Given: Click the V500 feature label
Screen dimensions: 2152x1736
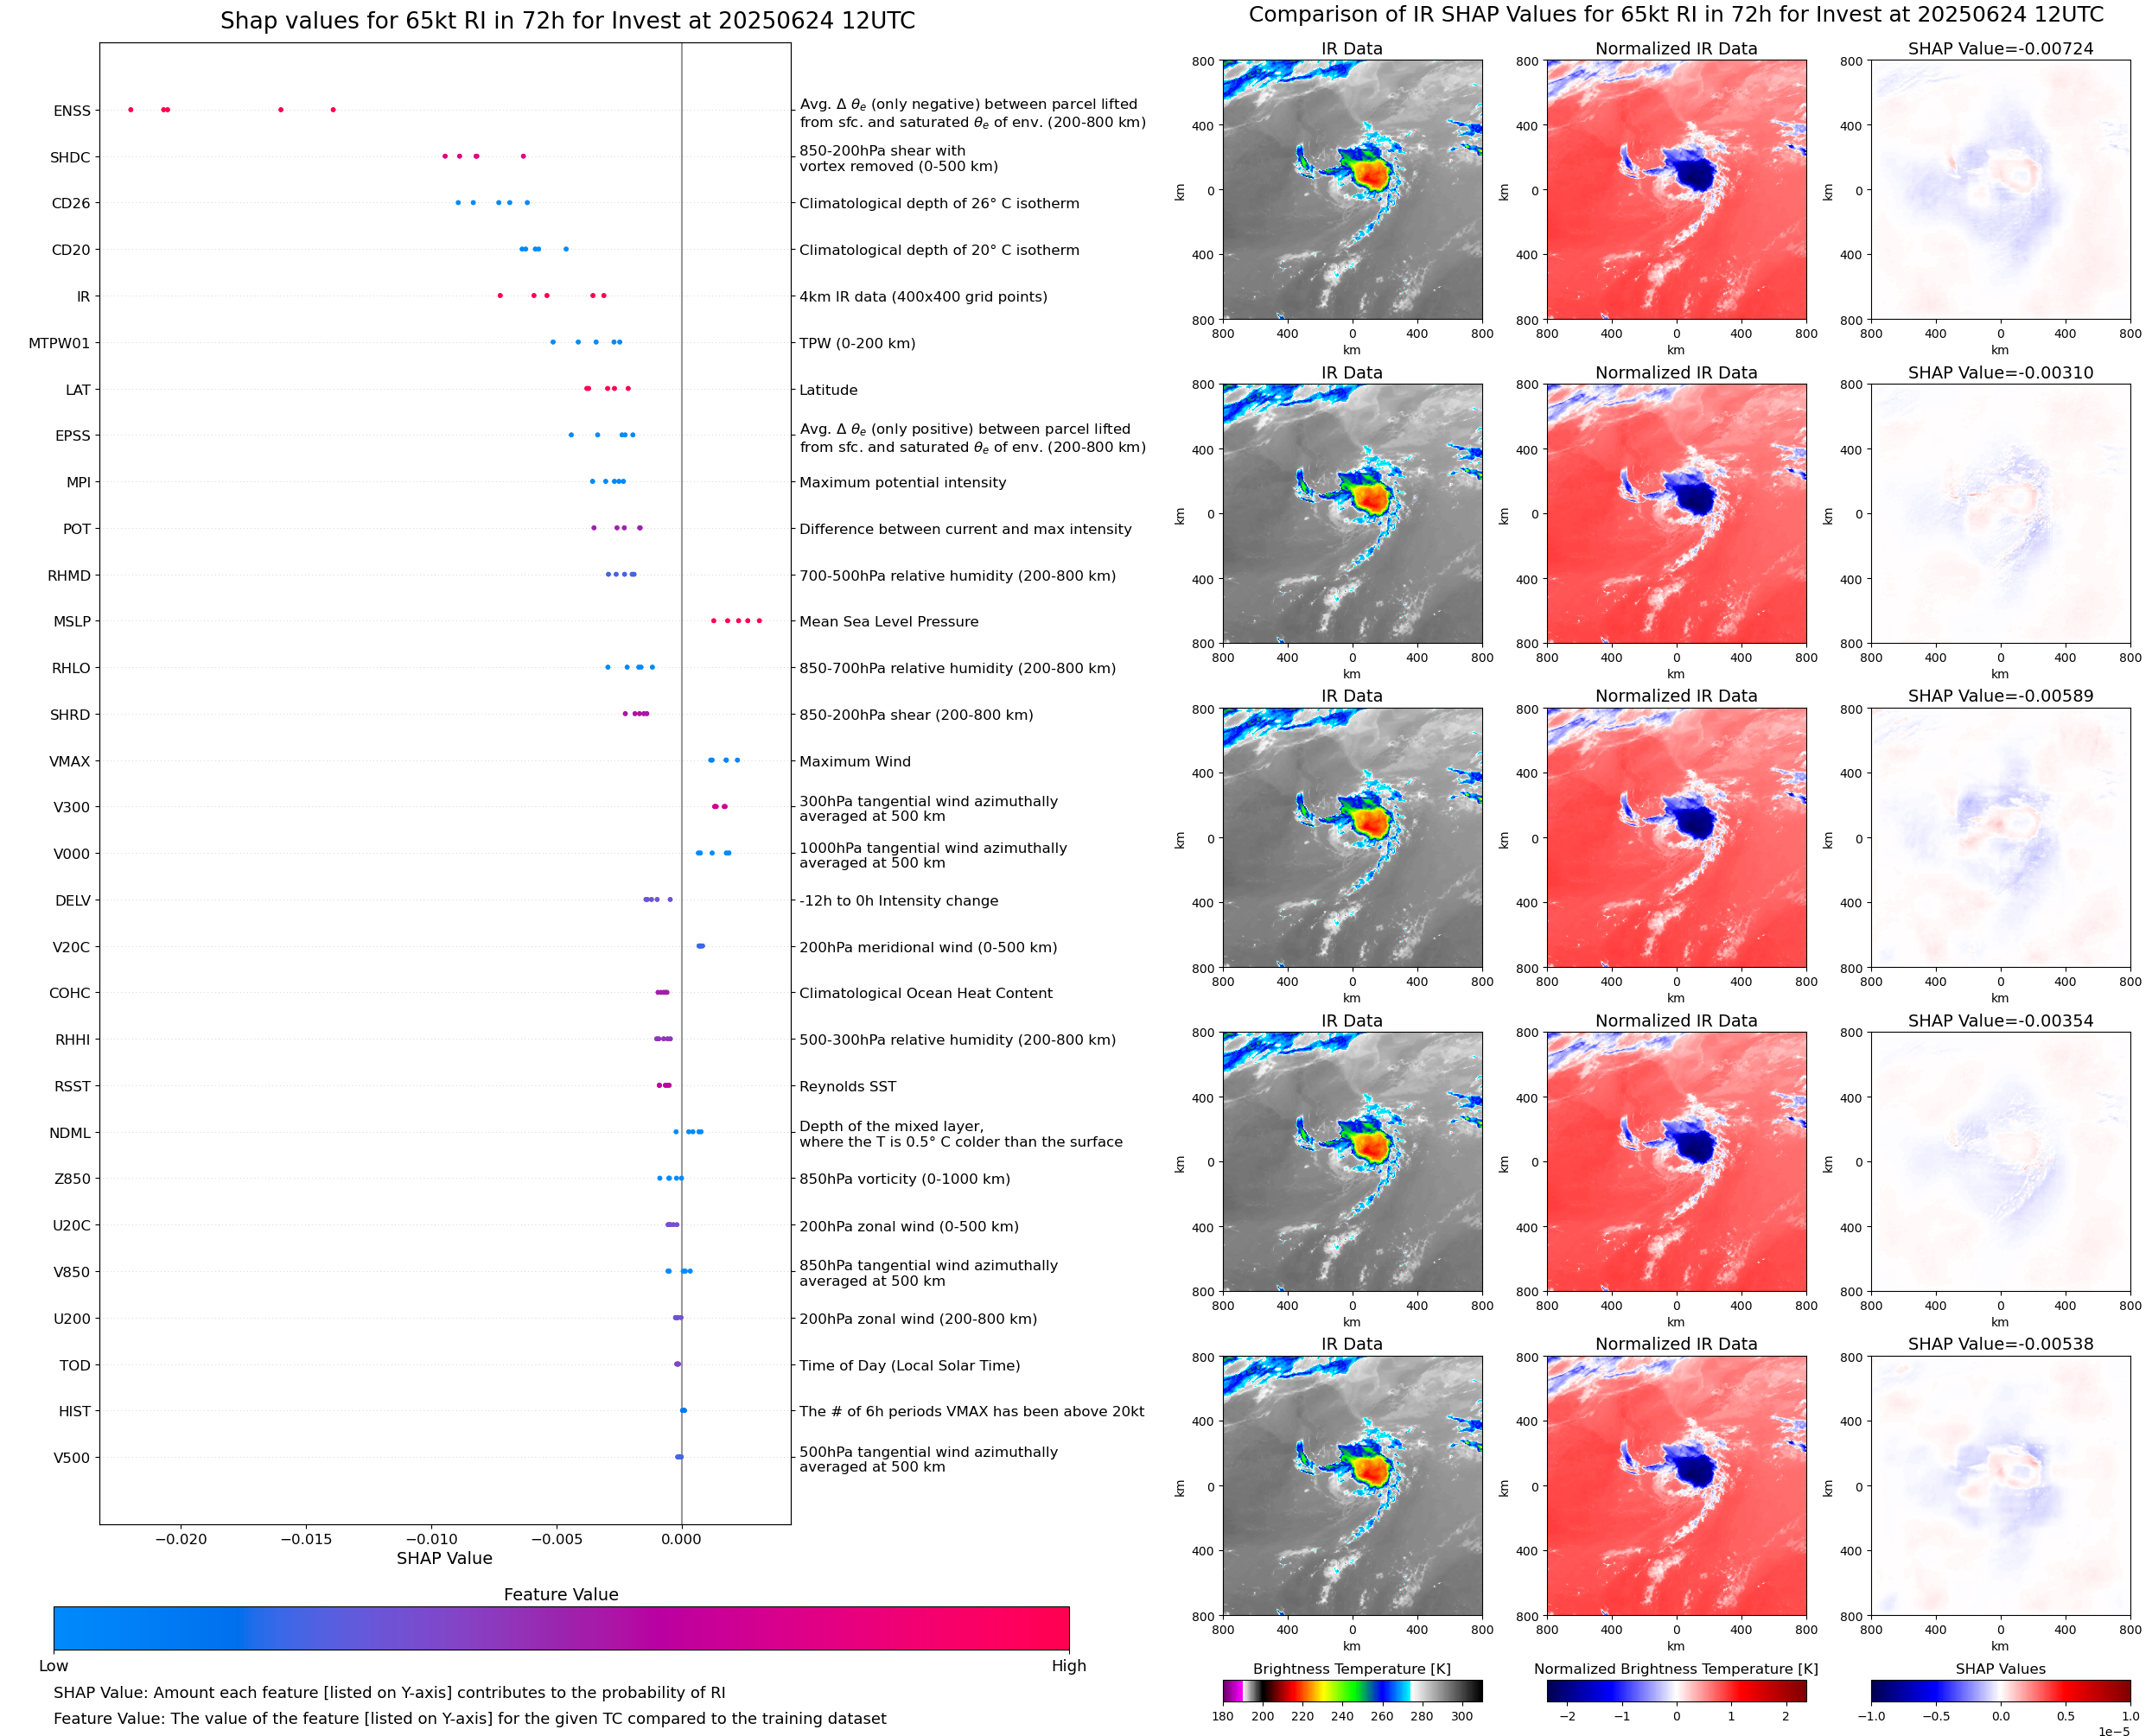Looking at the screenshot, I should tap(72, 1458).
